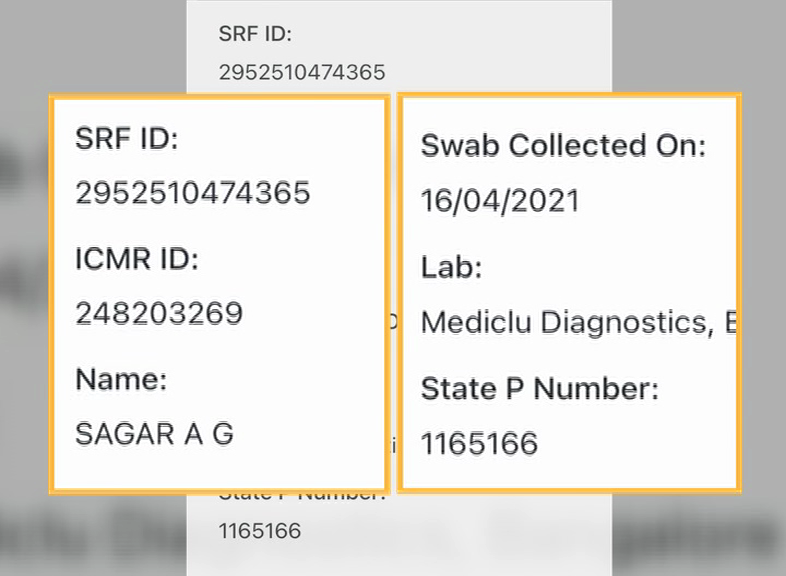Viewport: 786px width, 576px height.
Task: Select 1165166 in the right highlighted box
Action: [x=480, y=444]
